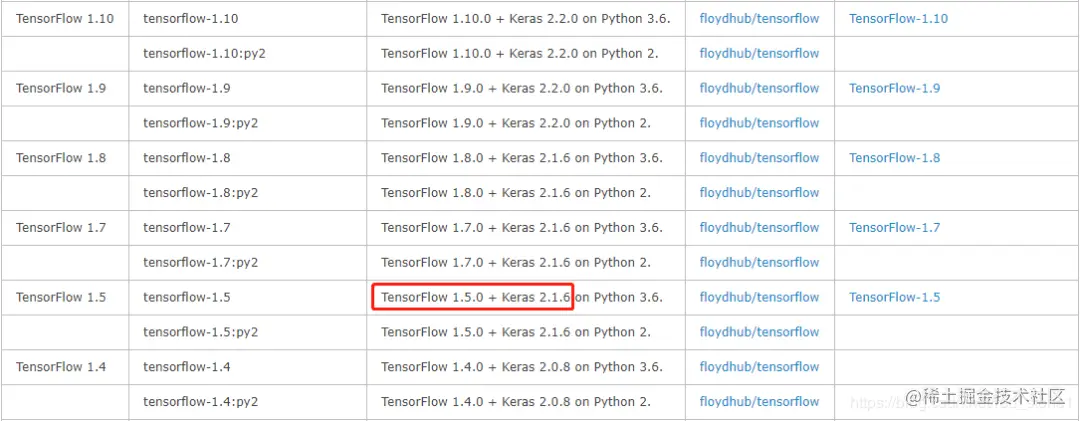This screenshot has height=421, width=1080.
Task: Select the 'tensorflow-1.5:py2' environment name
Action: click(x=200, y=331)
